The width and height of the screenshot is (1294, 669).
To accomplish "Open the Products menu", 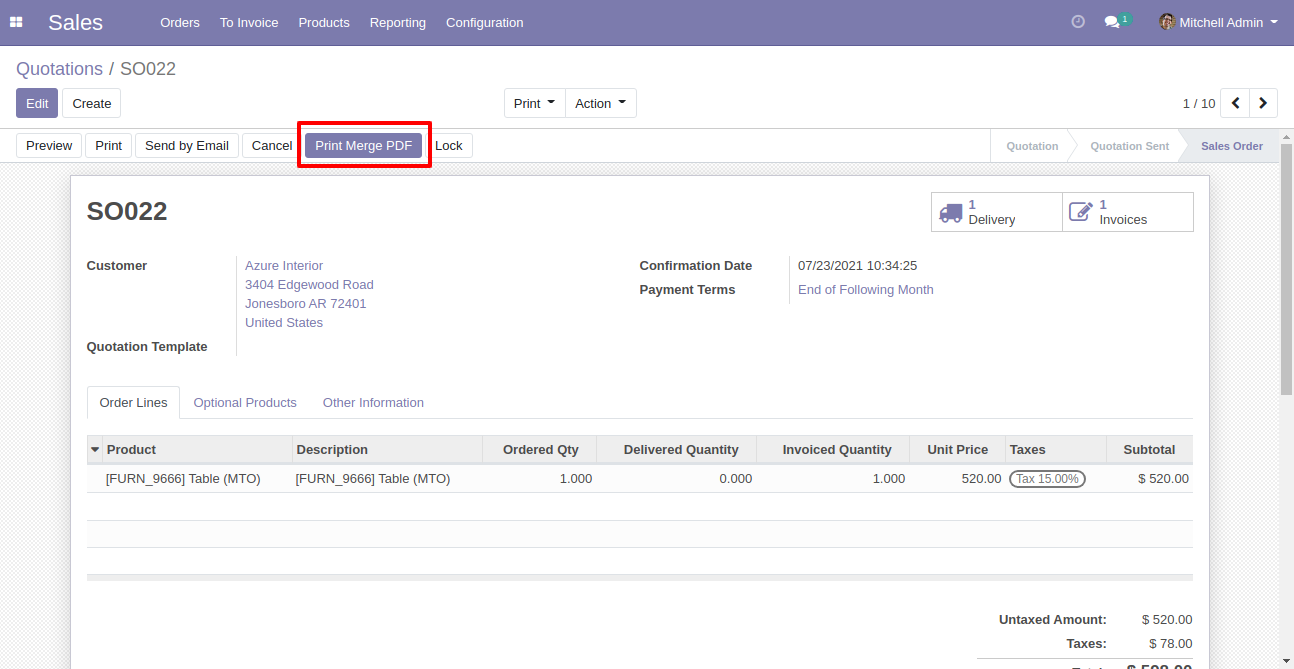I will (324, 22).
